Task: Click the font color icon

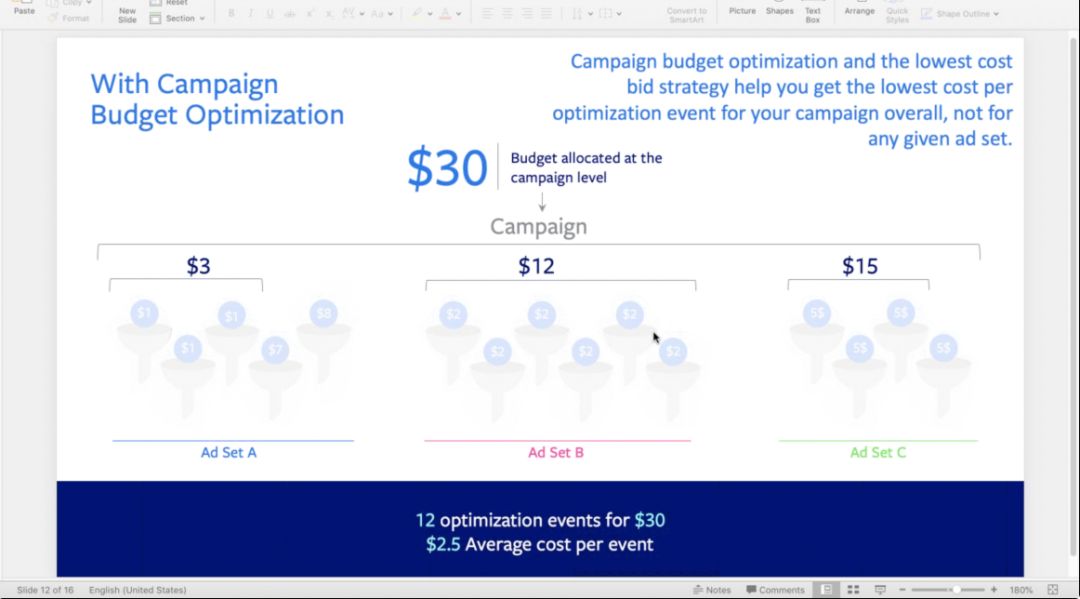Action: (x=446, y=14)
